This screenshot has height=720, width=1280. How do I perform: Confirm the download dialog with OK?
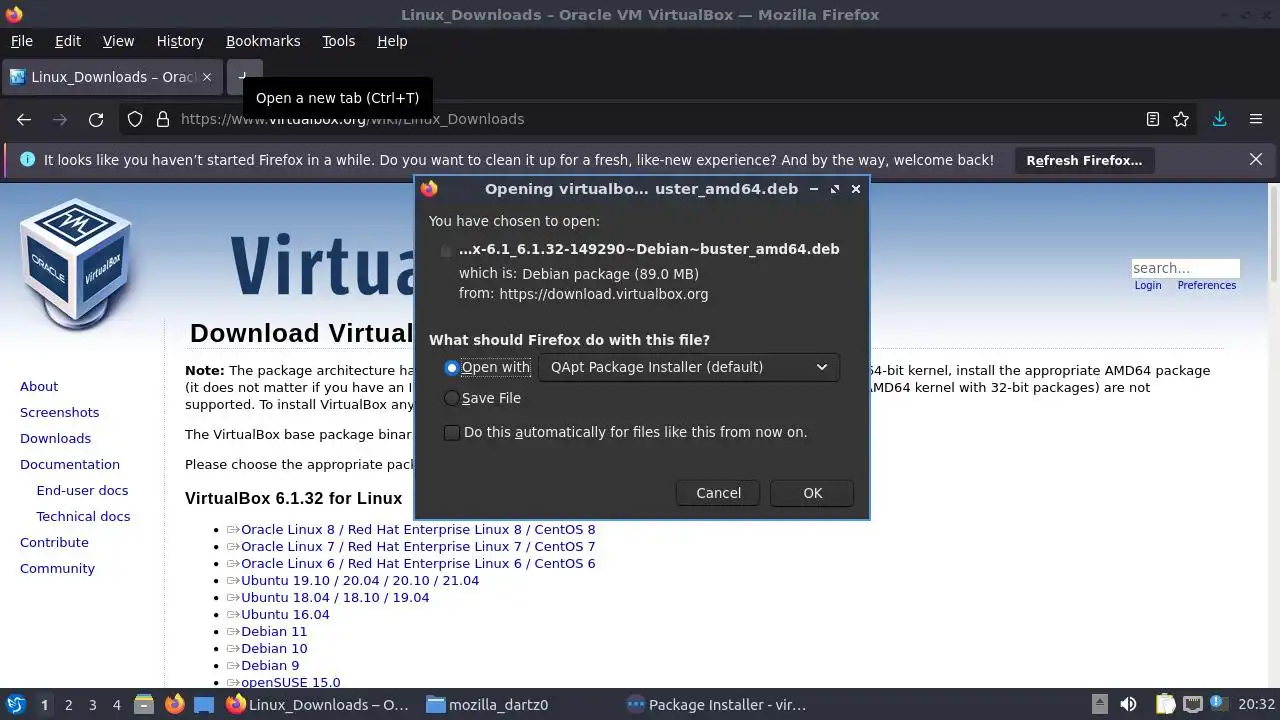coord(812,493)
